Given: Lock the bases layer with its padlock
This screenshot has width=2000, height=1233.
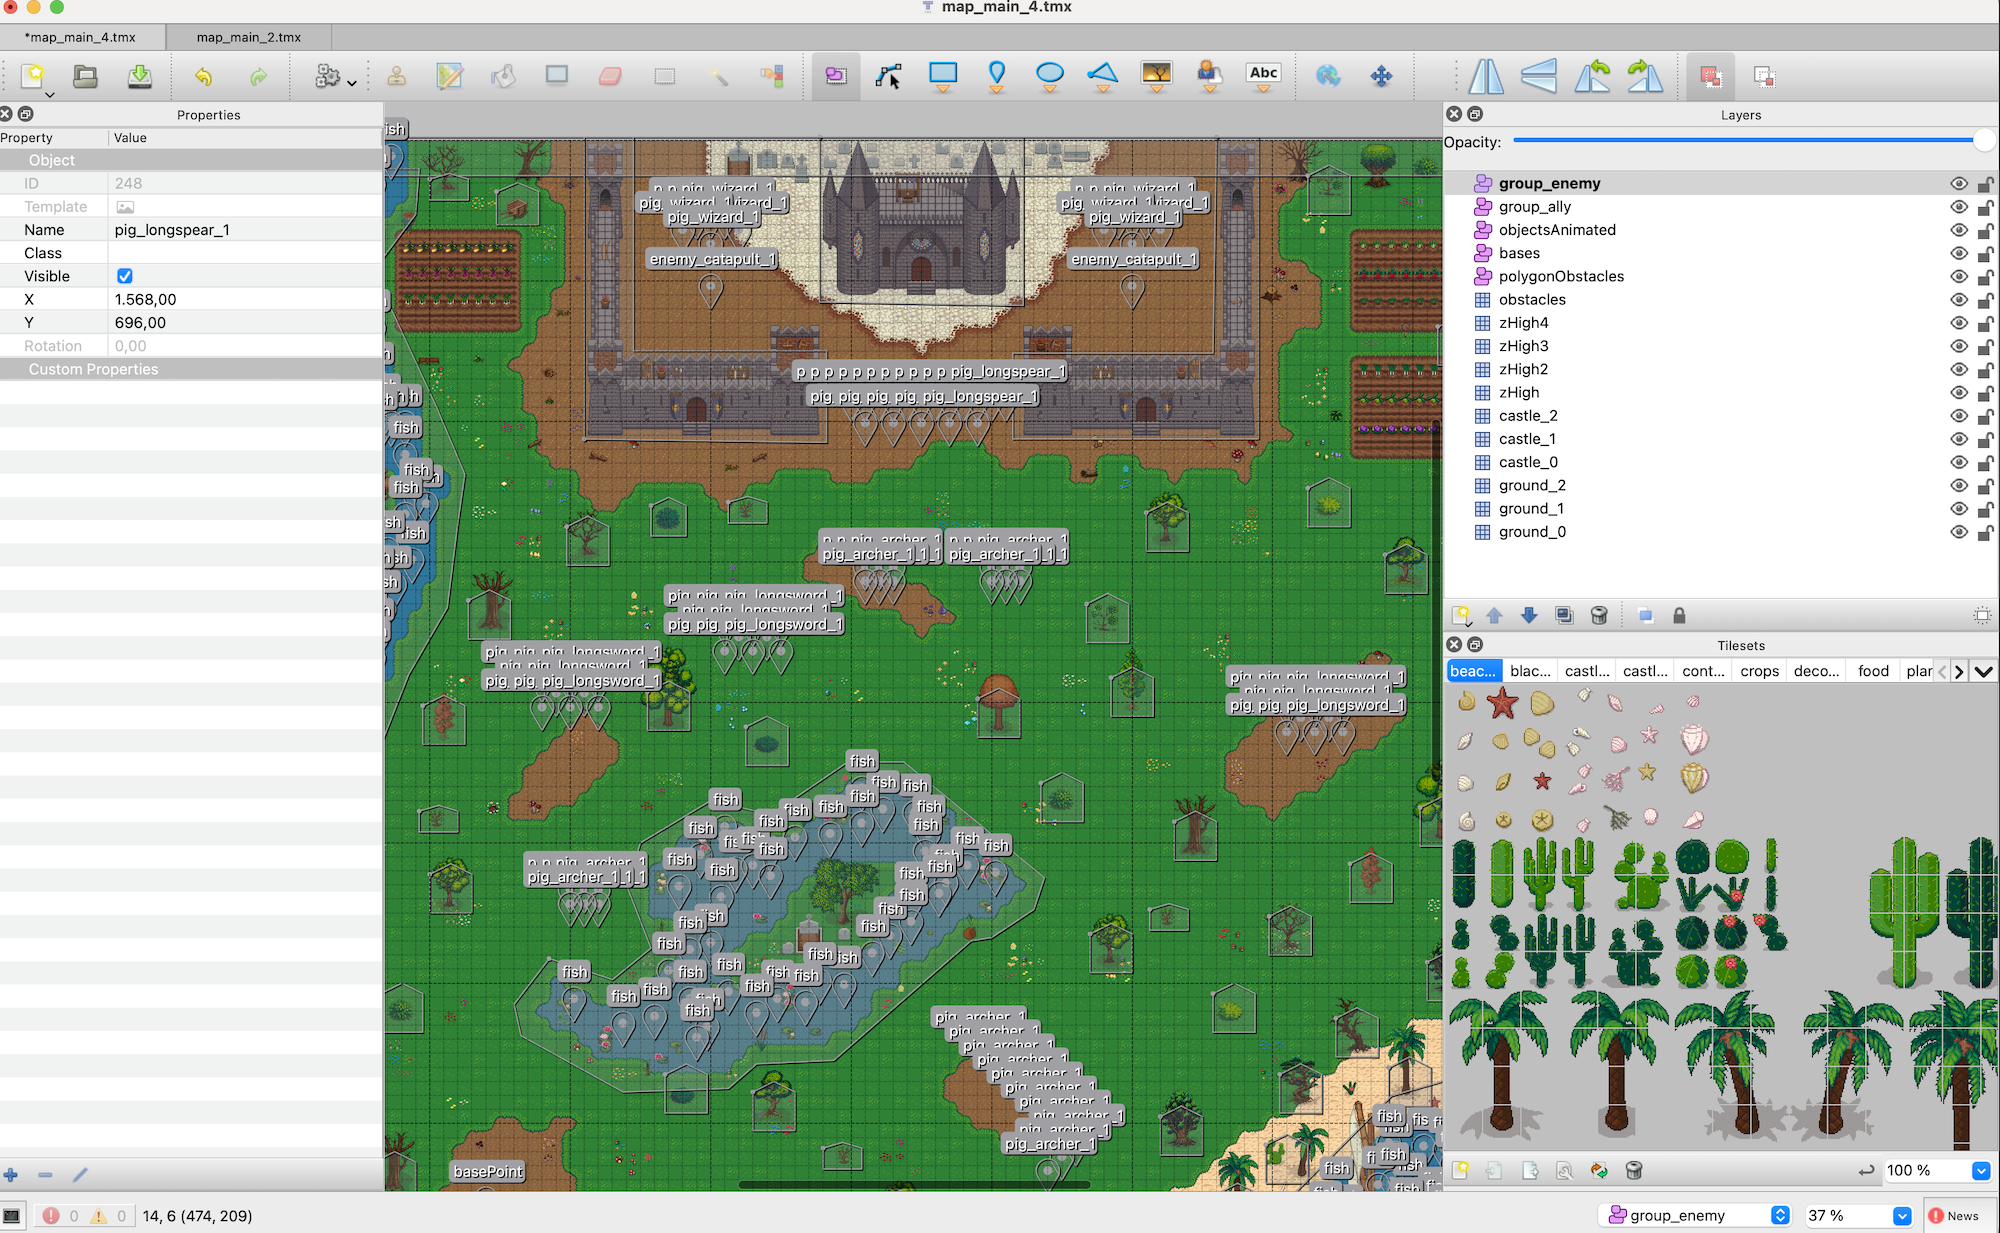Looking at the screenshot, I should pos(1985,253).
